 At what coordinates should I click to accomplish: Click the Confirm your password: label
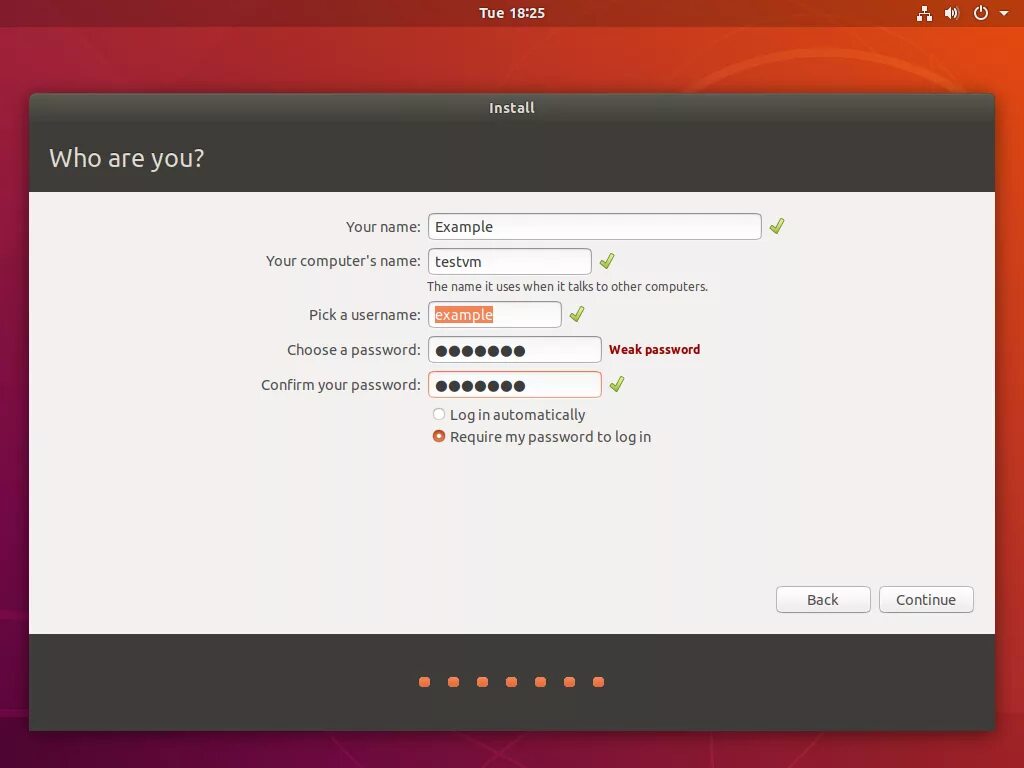341,385
